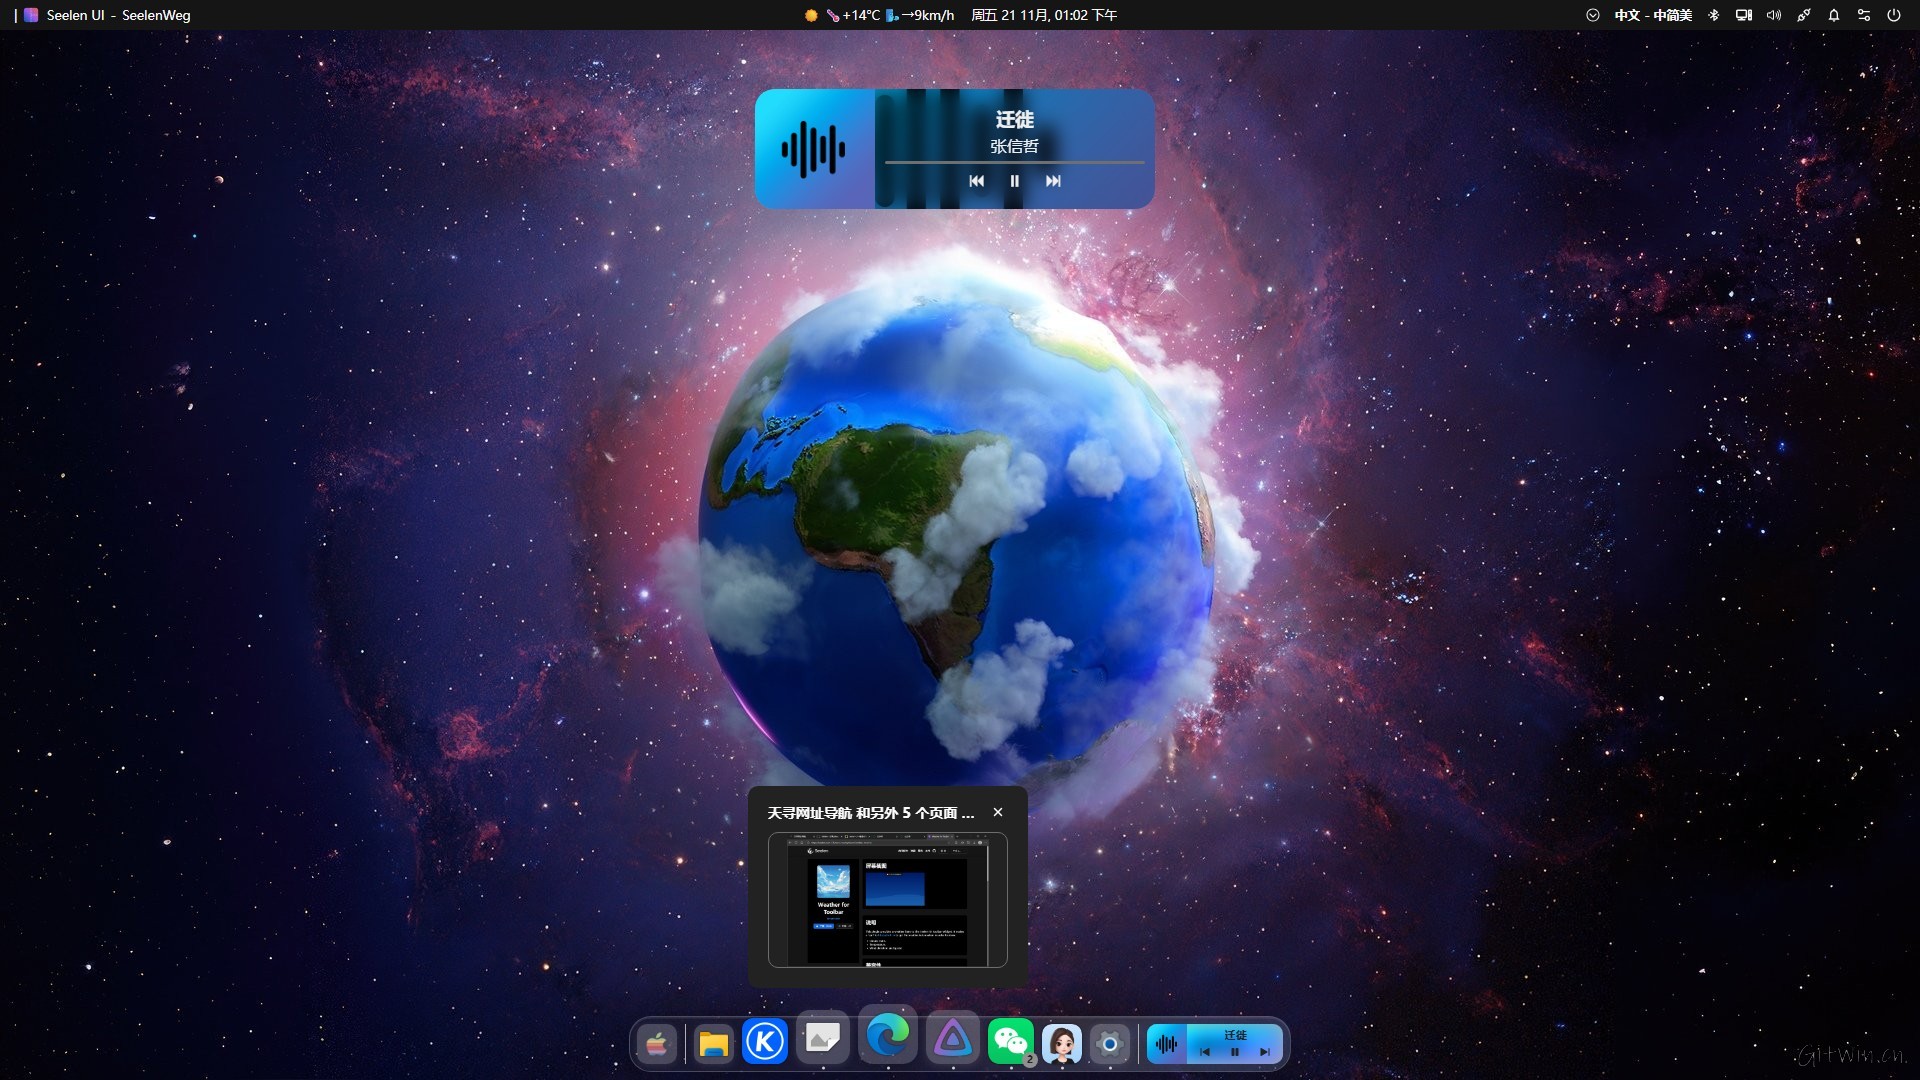Launch Jellyfin triangle app in dock
The width and height of the screenshot is (1920, 1080).
(x=952, y=1041)
